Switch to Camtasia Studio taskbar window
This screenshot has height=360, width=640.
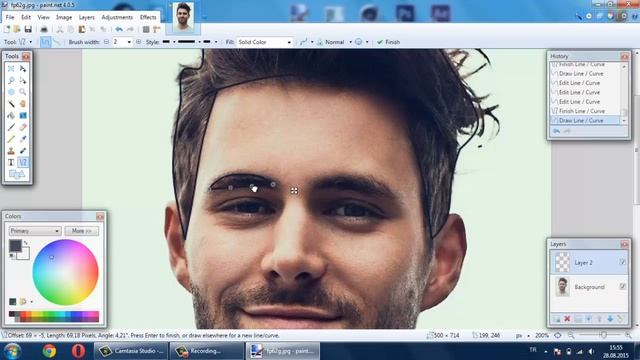point(131,351)
